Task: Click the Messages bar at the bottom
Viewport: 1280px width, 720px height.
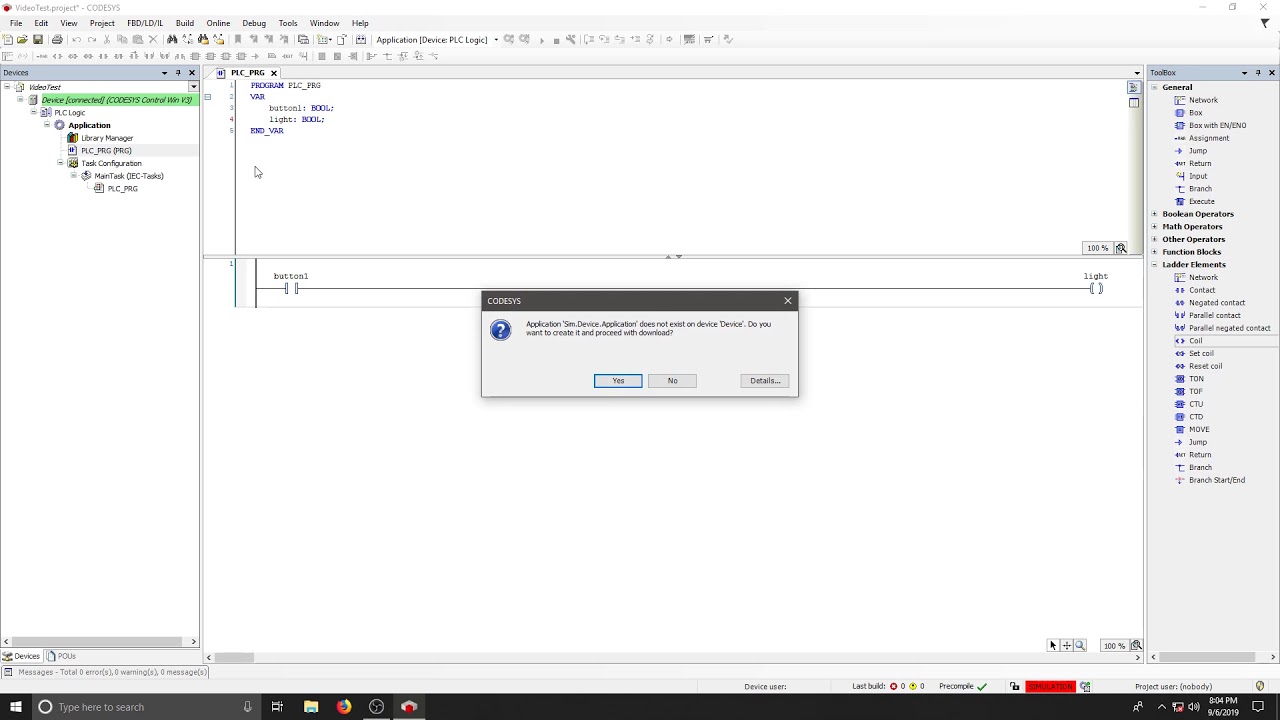Action: point(105,672)
